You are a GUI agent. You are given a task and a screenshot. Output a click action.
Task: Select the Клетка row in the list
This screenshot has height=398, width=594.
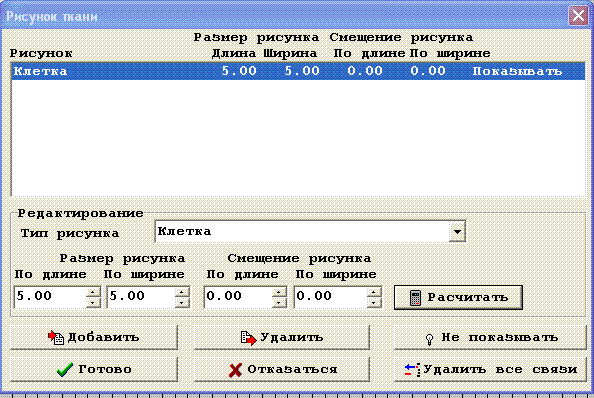click(x=298, y=71)
